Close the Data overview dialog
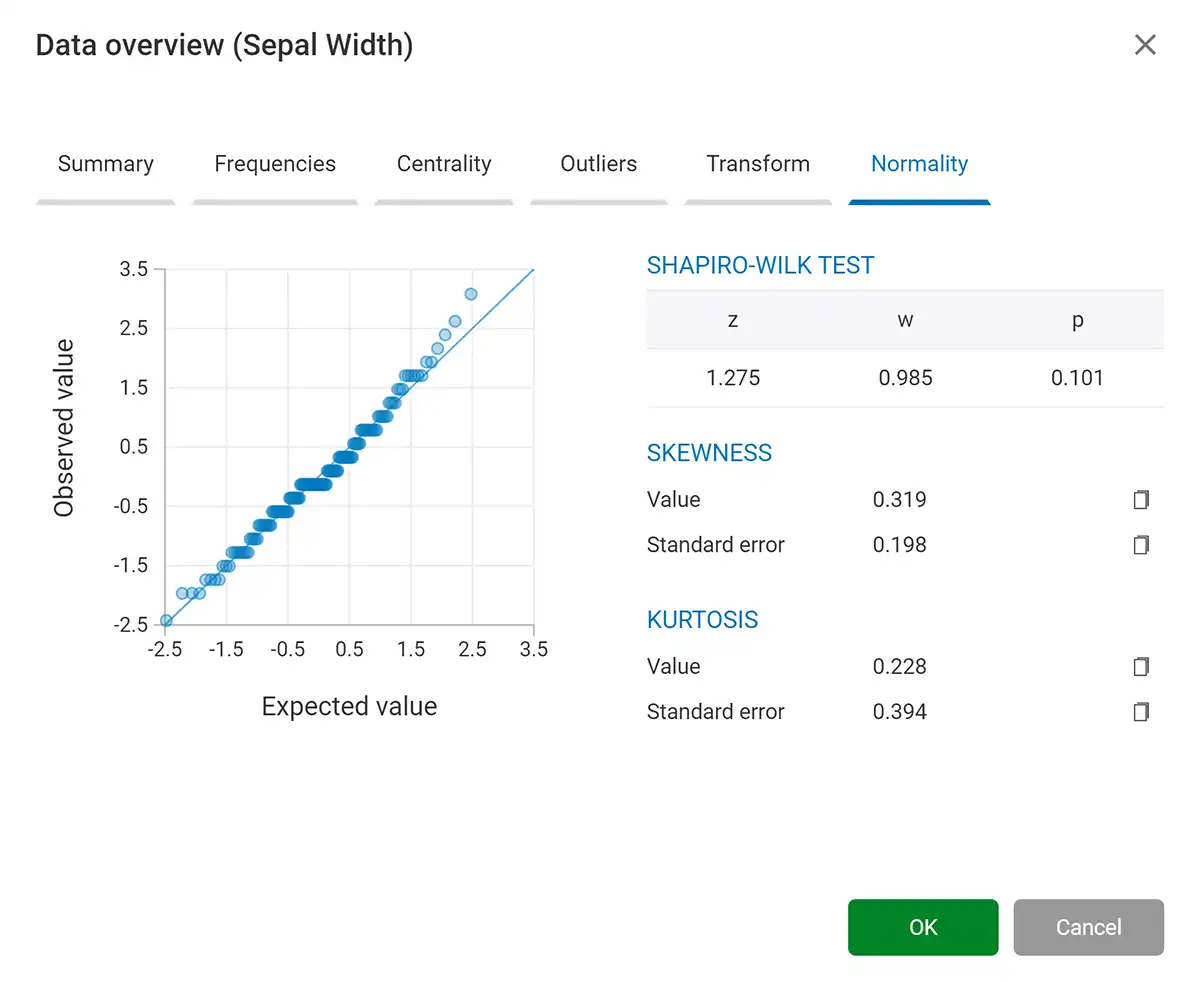The image size is (1200, 982). (1145, 45)
